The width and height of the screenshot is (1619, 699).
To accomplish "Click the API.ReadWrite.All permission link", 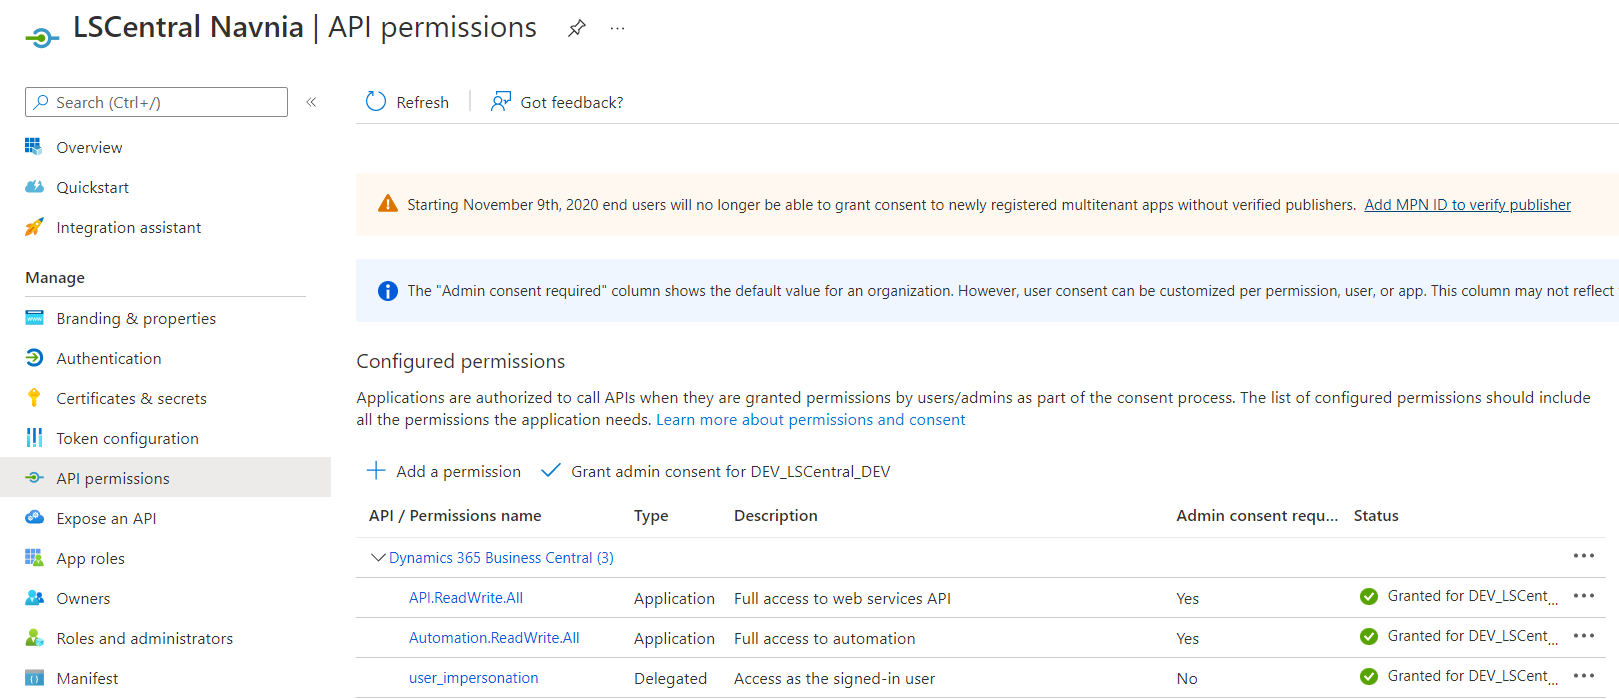I will tap(466, 598).
